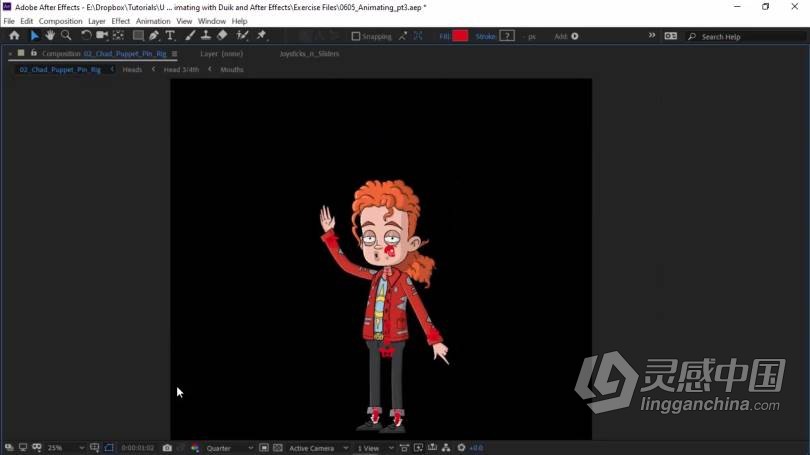The image size is (810, 455).
Task: Select the Rotation tool
Action: (86, 36)
